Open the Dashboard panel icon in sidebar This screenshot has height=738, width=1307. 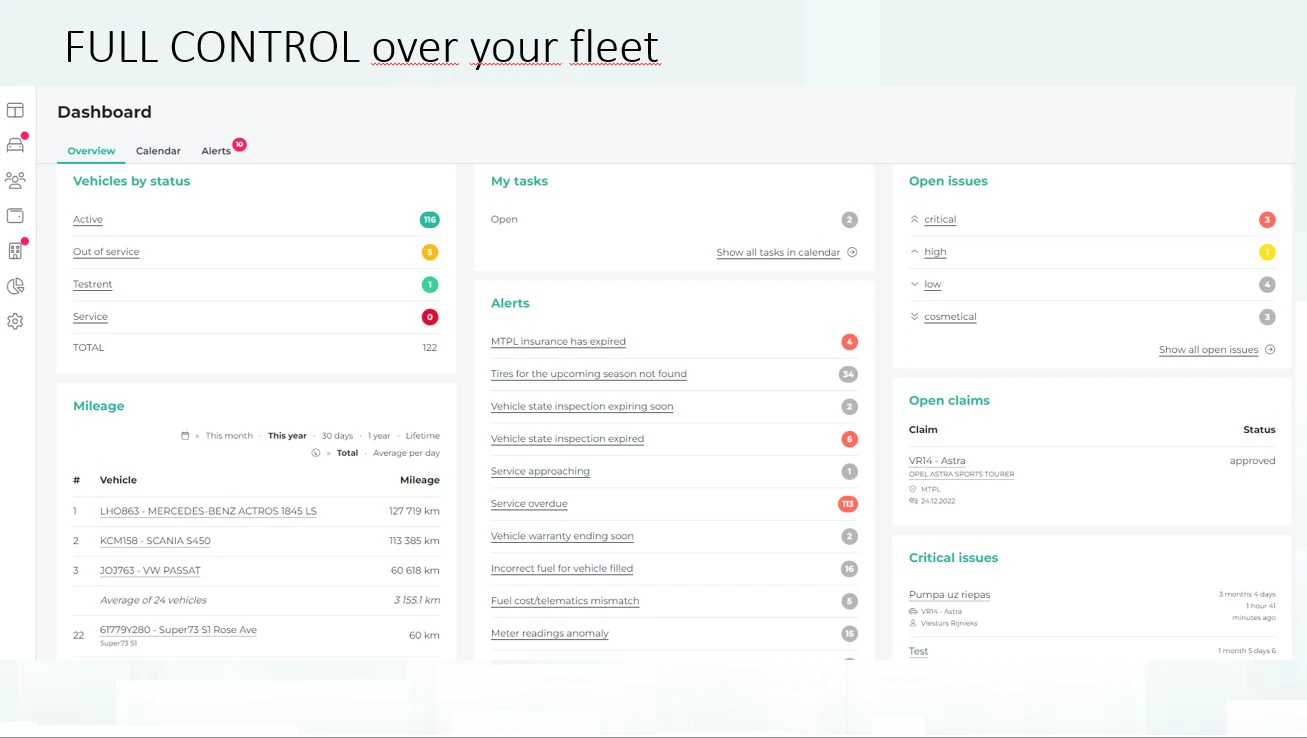click(15, 109)
